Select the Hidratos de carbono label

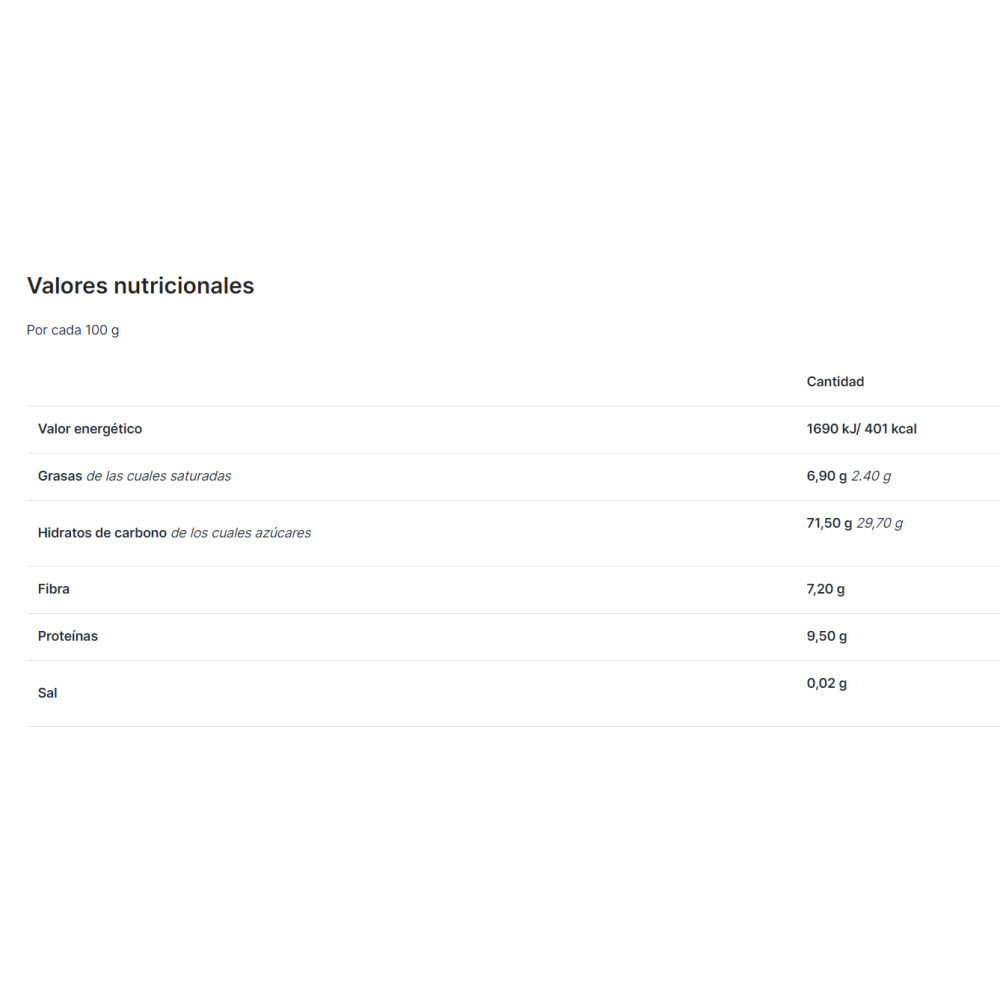coord(102,533)
